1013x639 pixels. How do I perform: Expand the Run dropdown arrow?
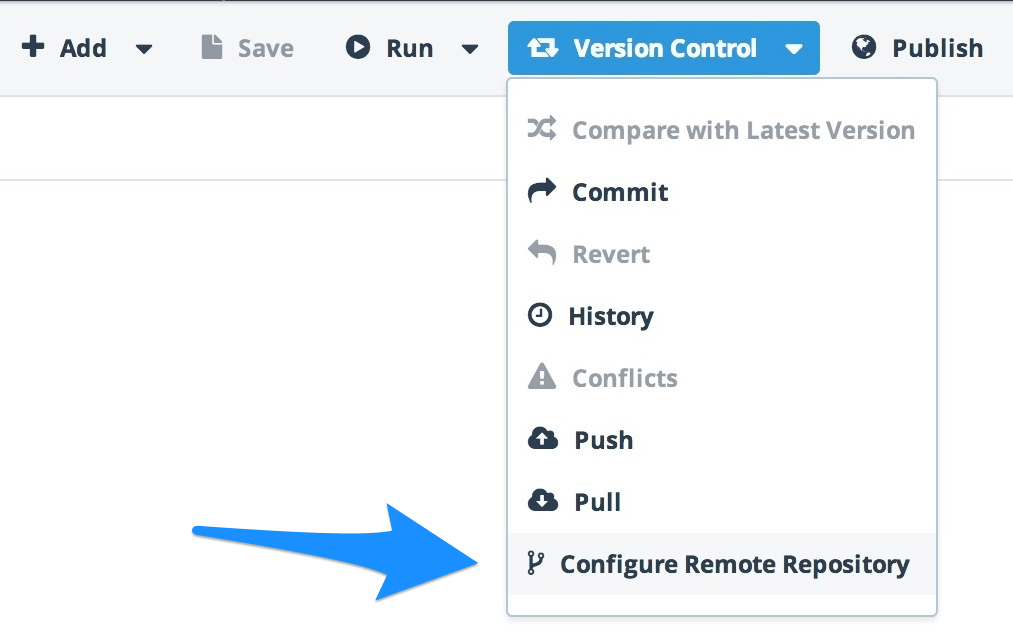point(470,49)
